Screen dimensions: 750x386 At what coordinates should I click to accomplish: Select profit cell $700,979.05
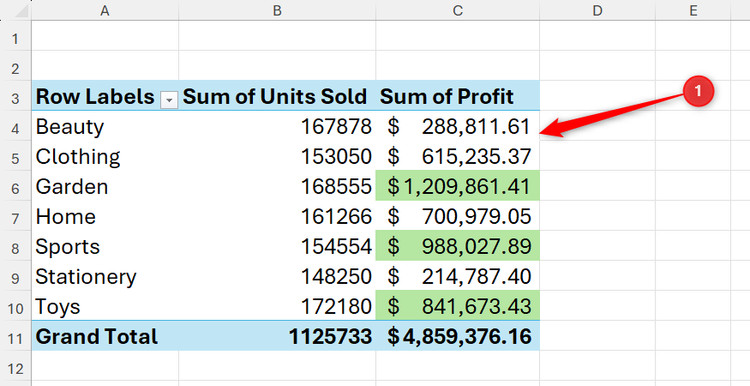(458, 216)
